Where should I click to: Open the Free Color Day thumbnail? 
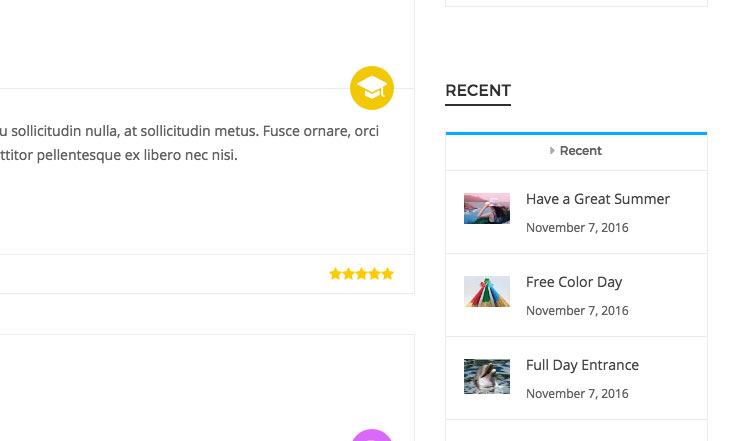(x=487, y=291)
